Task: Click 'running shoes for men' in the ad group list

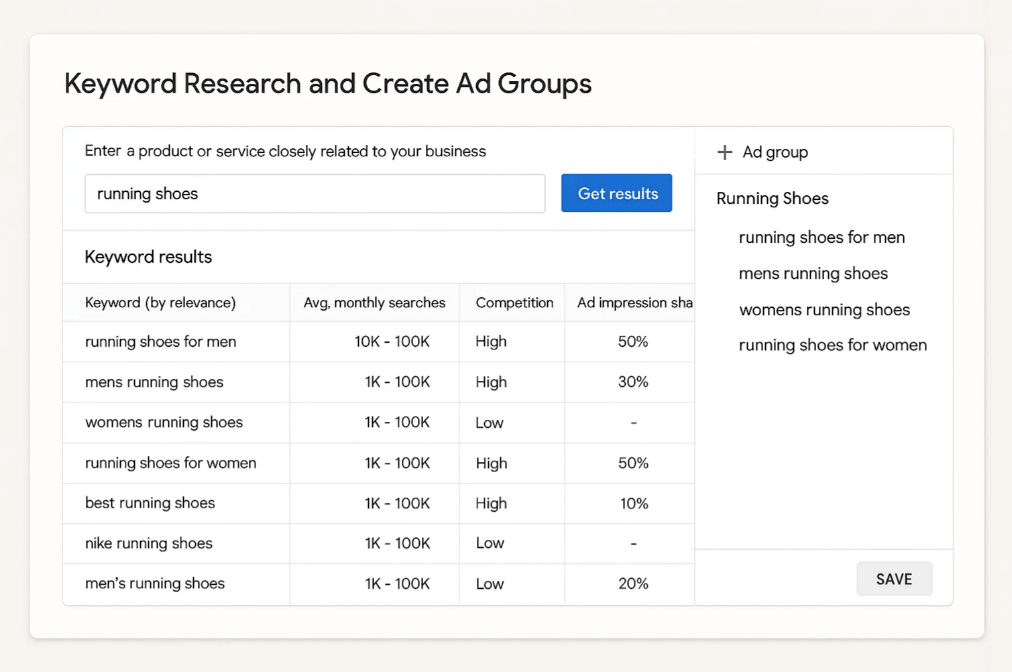Action: tap(822, 238)
